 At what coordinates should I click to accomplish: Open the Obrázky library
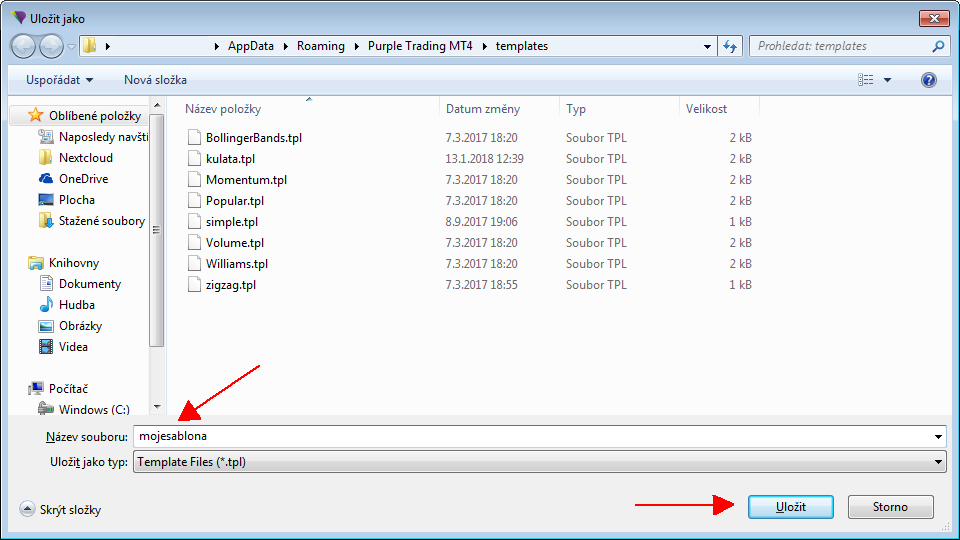(x=70, y=326)
